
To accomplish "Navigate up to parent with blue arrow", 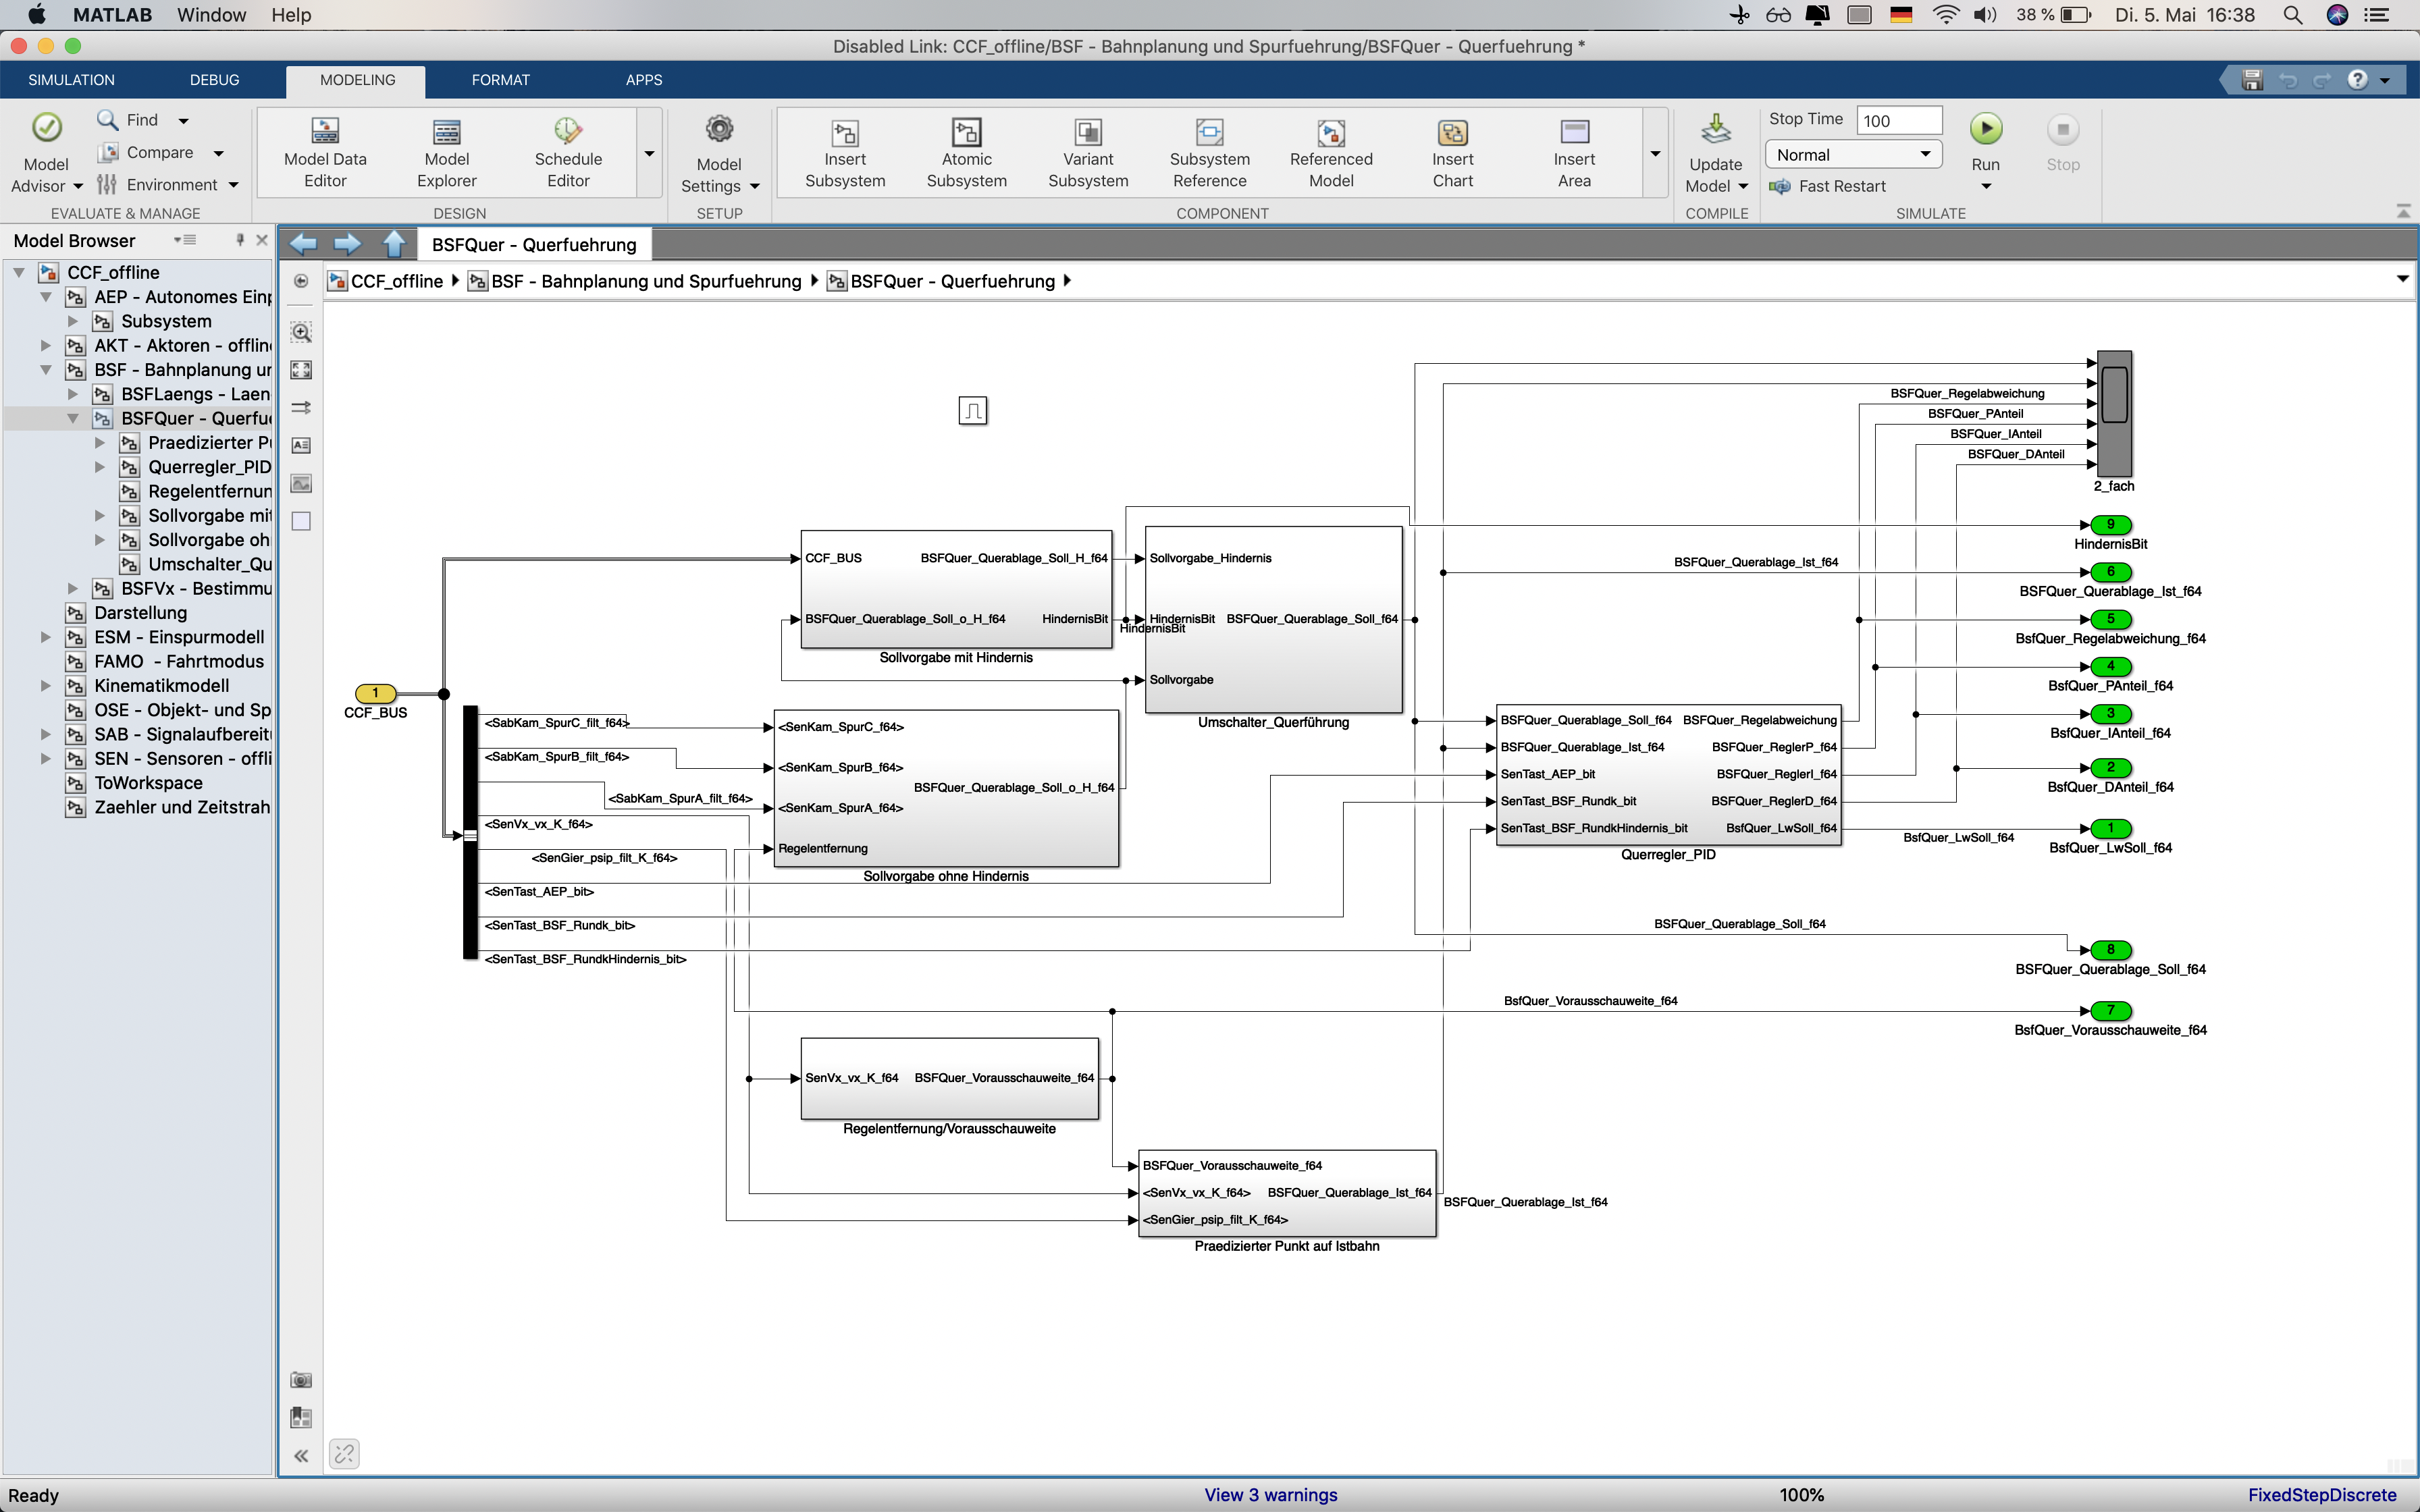I will click(x=395, y=244).
